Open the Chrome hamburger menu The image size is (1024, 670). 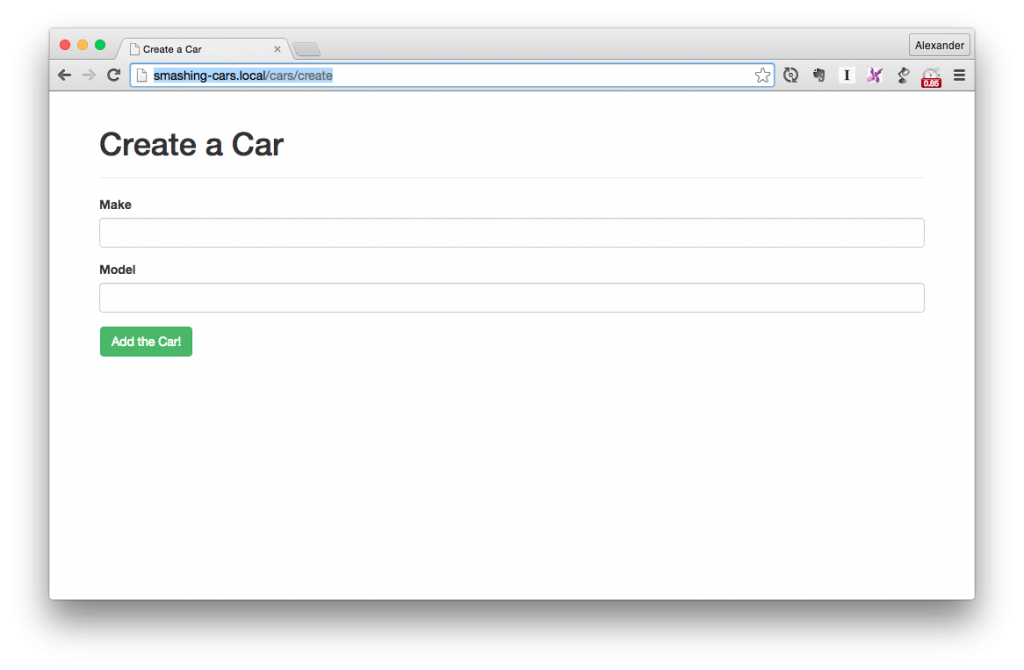pyautogui.click(x=958, y=75)
